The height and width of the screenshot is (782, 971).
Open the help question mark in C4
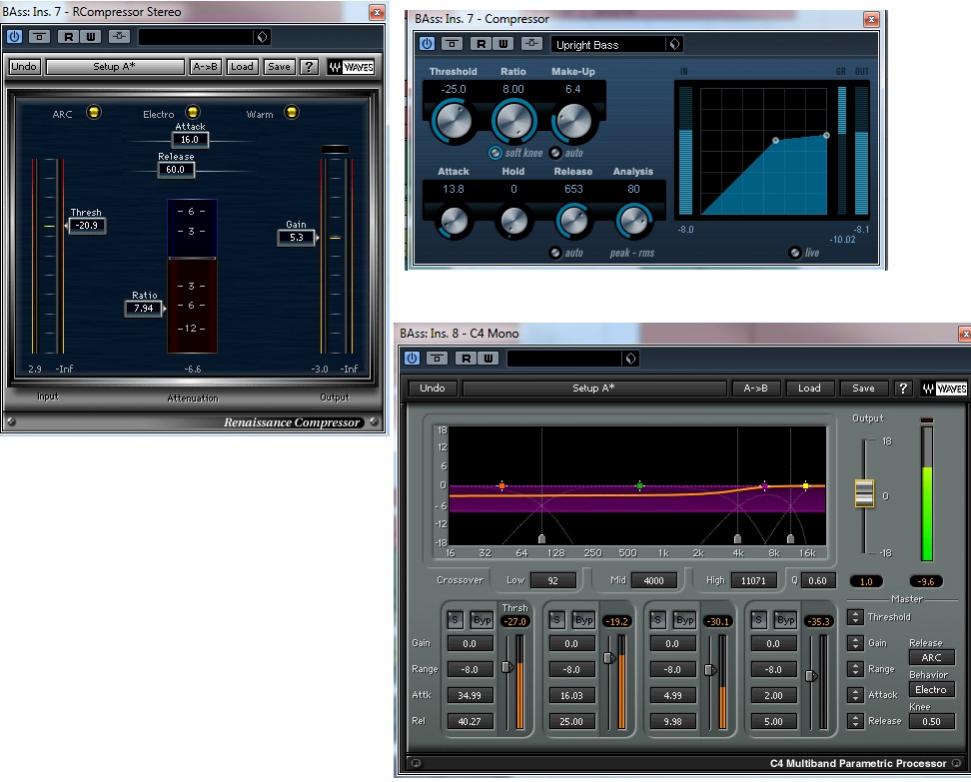[903, 388]
